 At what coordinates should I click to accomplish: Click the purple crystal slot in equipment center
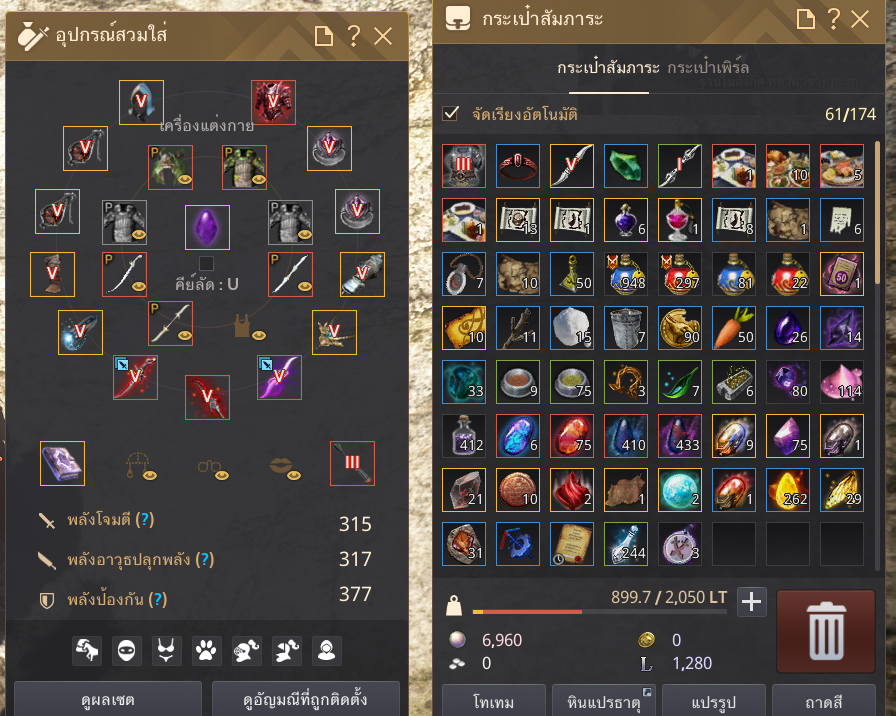tap(207, 227)
